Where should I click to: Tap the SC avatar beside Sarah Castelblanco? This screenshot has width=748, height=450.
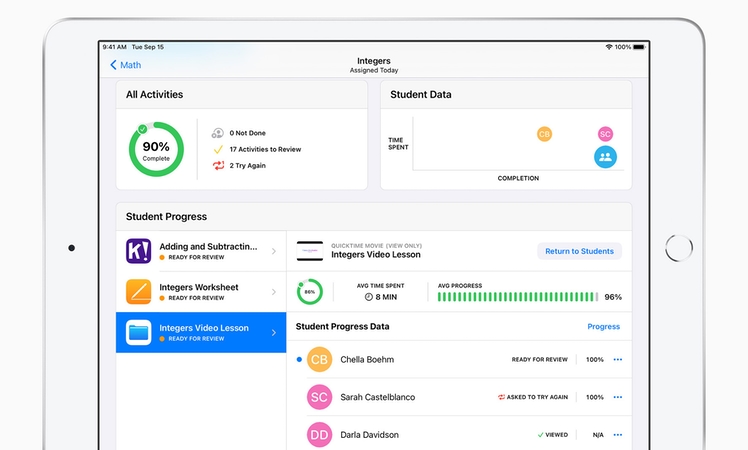click(x=319, y=397)
